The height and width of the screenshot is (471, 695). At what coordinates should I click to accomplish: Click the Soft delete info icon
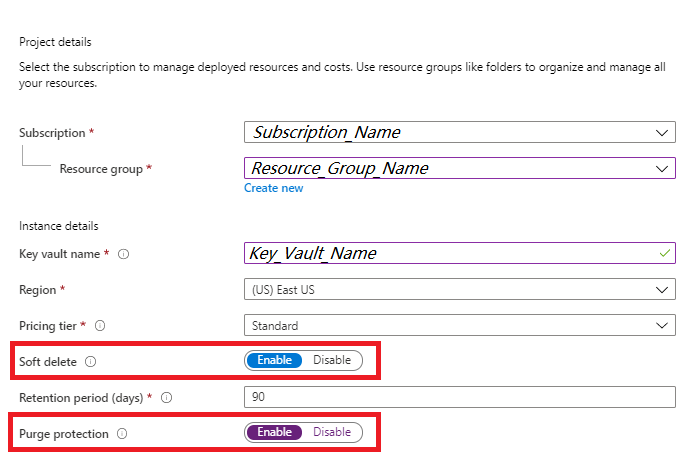pos(90,361)
